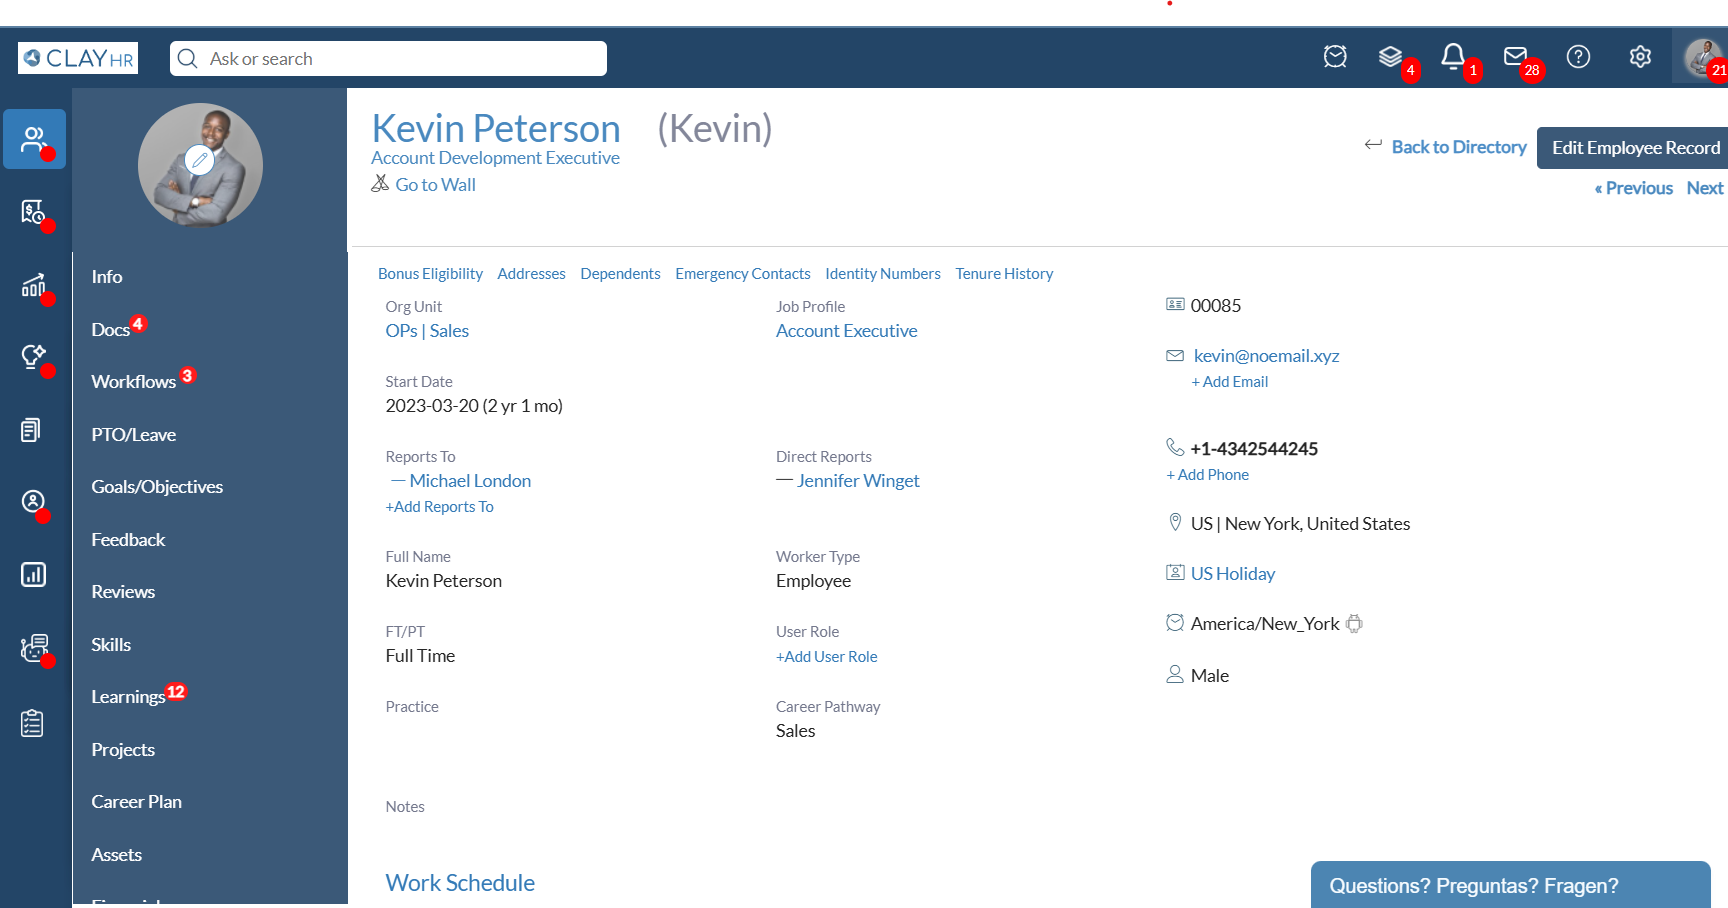The width and height of the screenshot is (1728, 908).
Task: Select the employees directory sidebar icon
Action: pyautogui.click(x=33, y=139)
